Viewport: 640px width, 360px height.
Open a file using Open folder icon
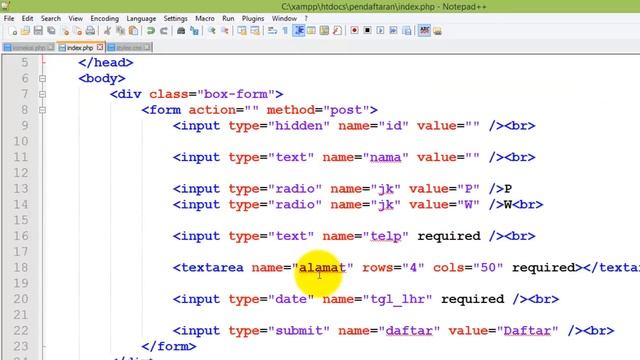click(x=25, y=31)
